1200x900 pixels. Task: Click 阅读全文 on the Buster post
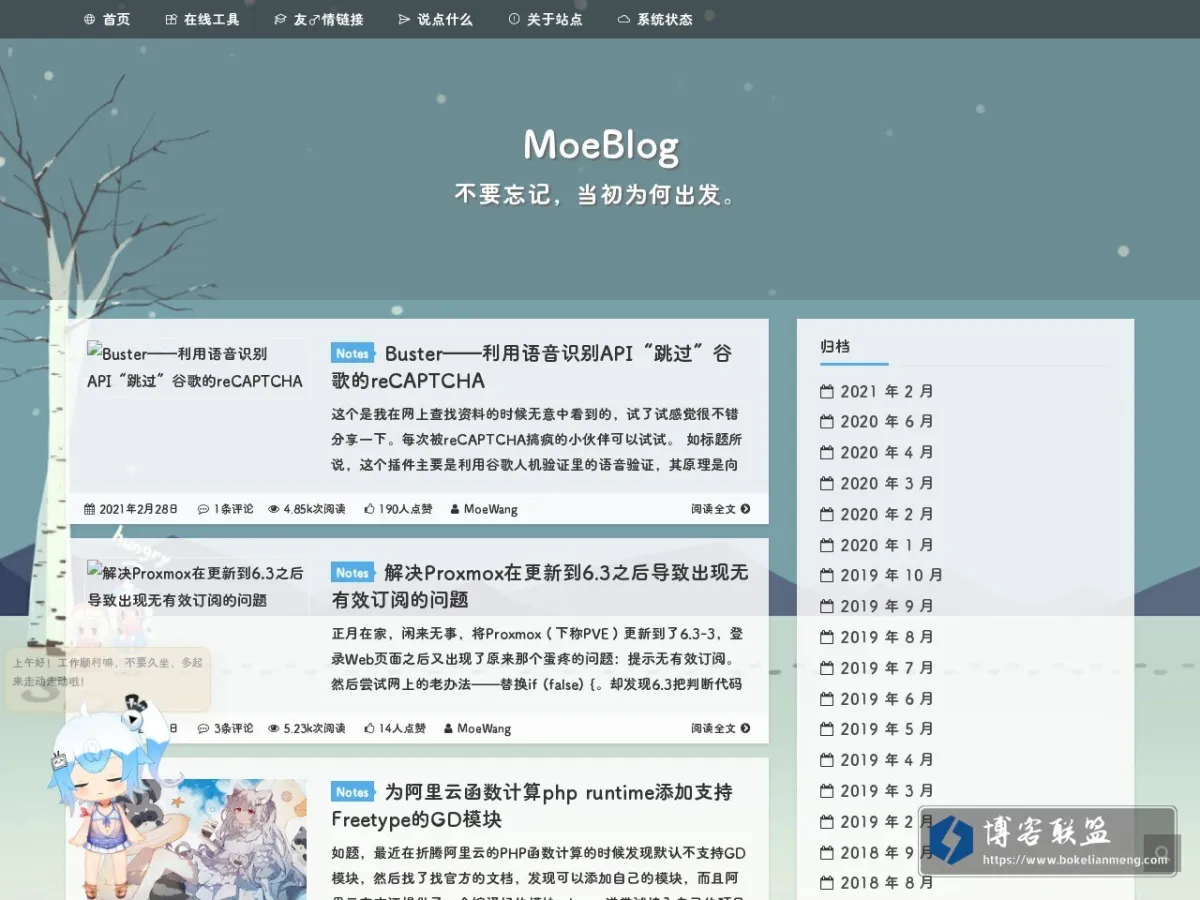click(720, 509)
